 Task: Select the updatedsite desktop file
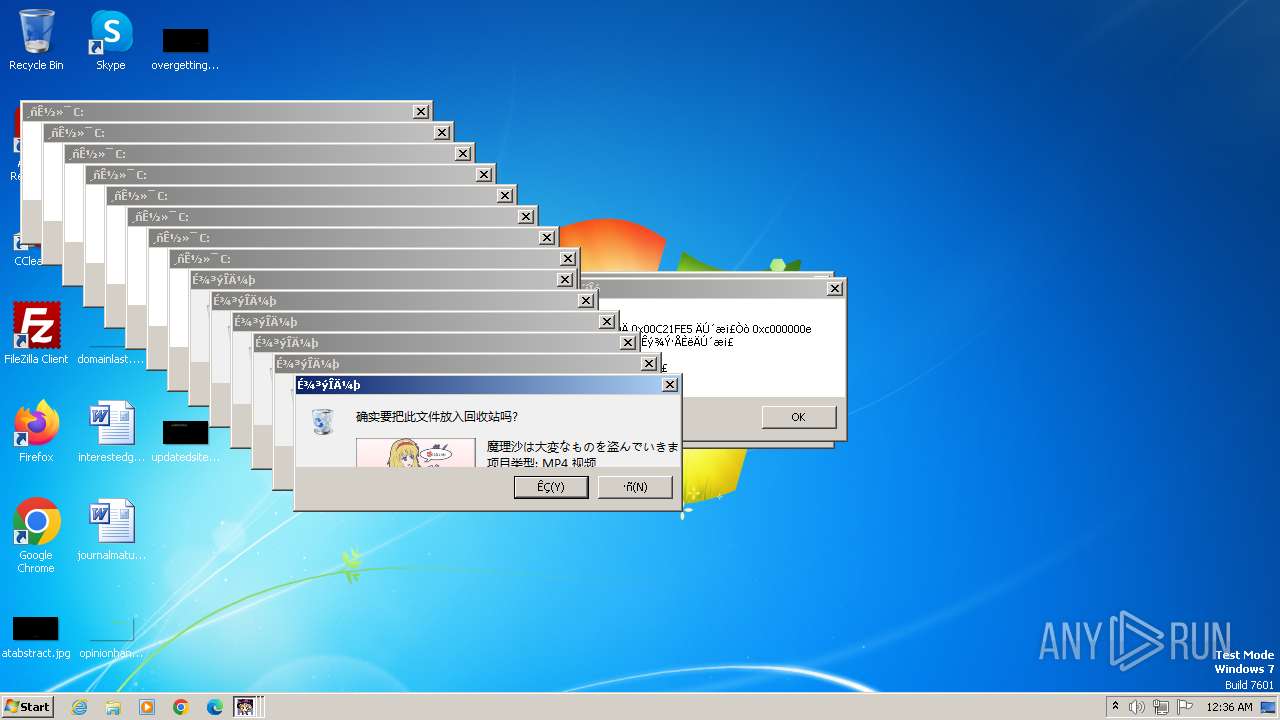(185, 440)
